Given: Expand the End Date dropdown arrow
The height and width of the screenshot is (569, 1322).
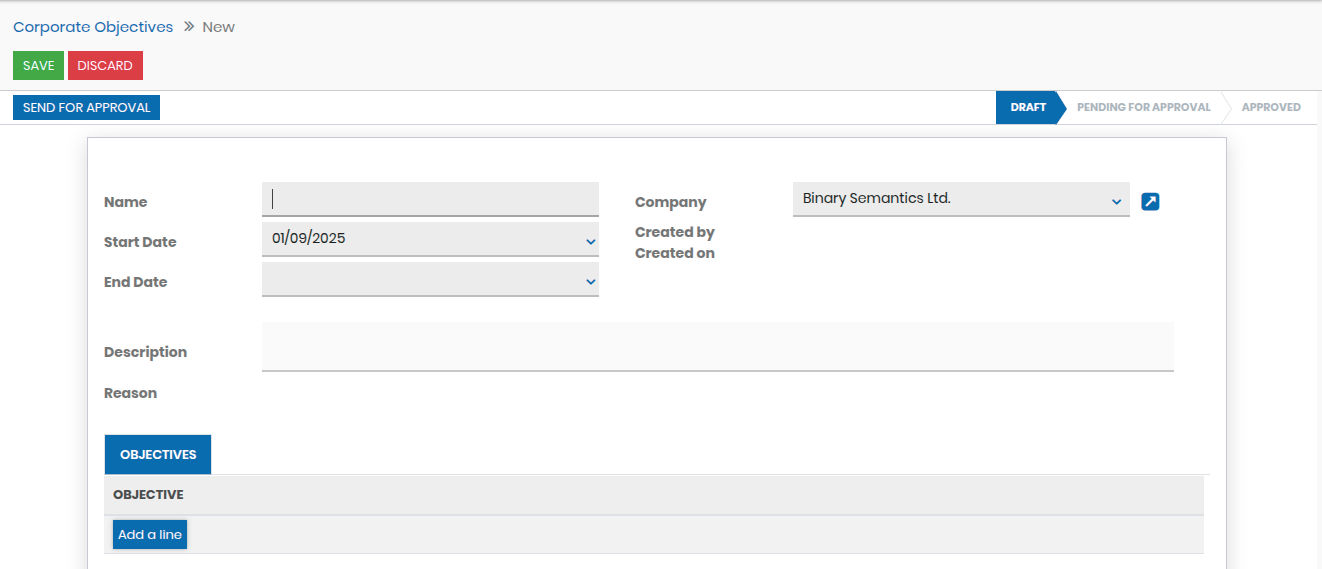Looking at the screenshot, I should (590, 282).
